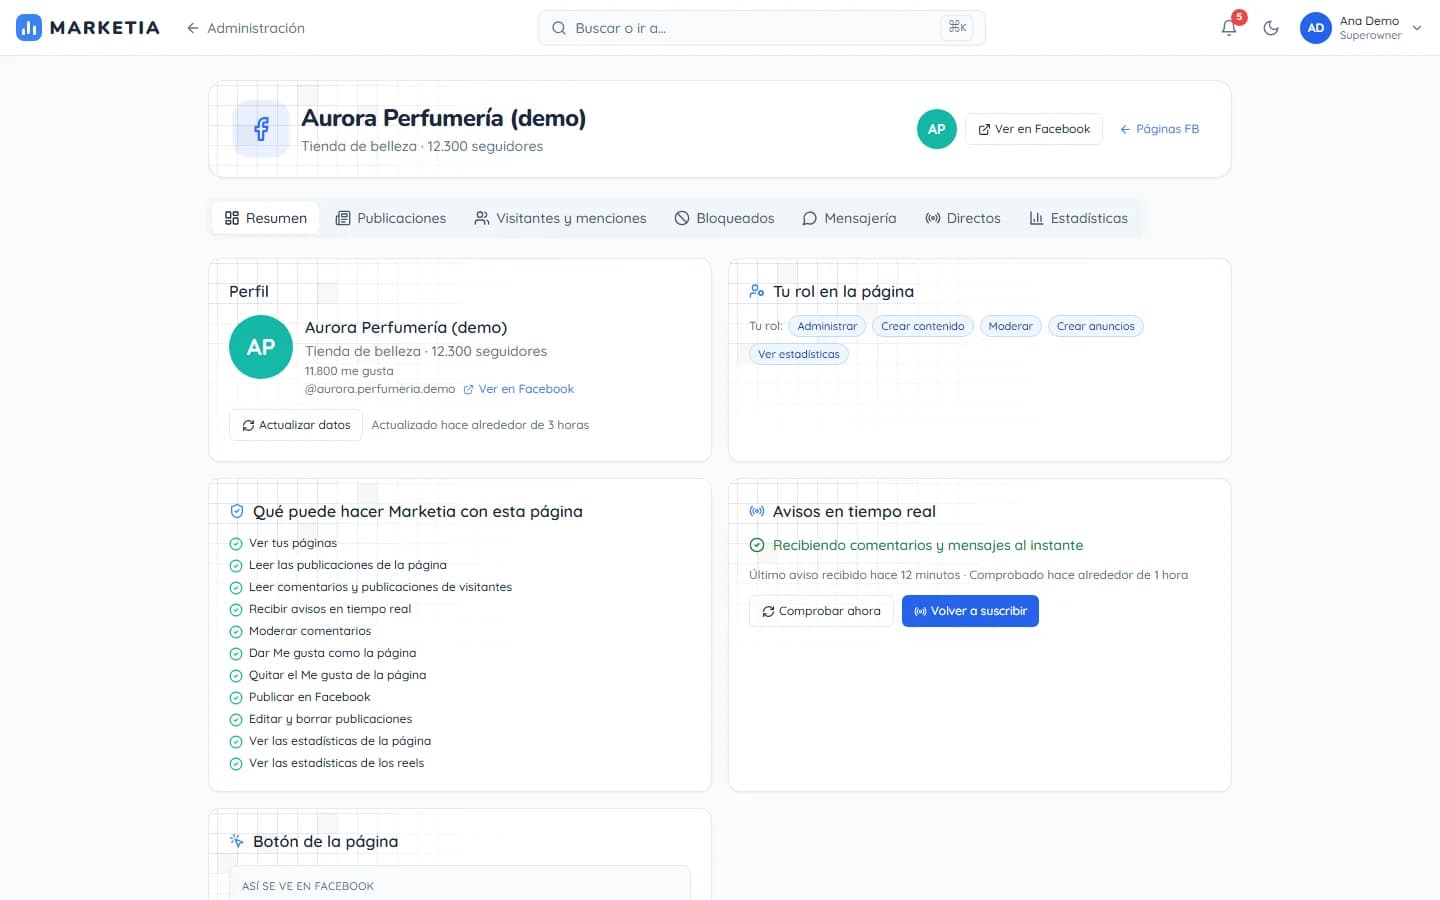Click the small AP avatar in header
The height and width of the screenshot is (900, 1440).
tap(937, 129)
